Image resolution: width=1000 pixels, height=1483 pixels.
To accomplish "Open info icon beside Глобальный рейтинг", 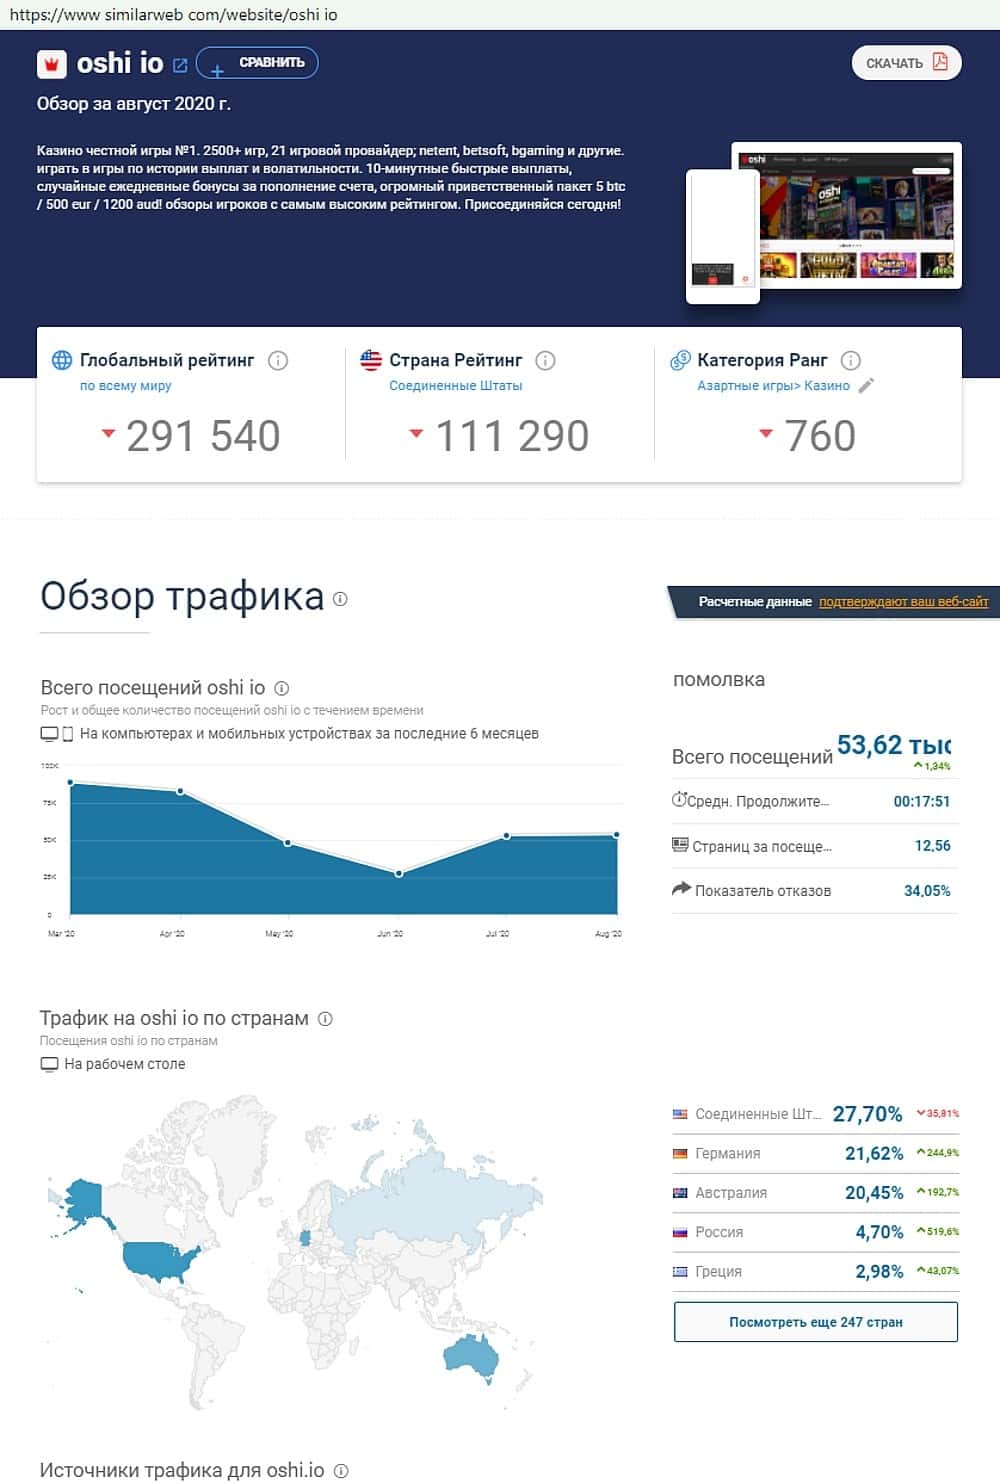I will coord(278,360).
